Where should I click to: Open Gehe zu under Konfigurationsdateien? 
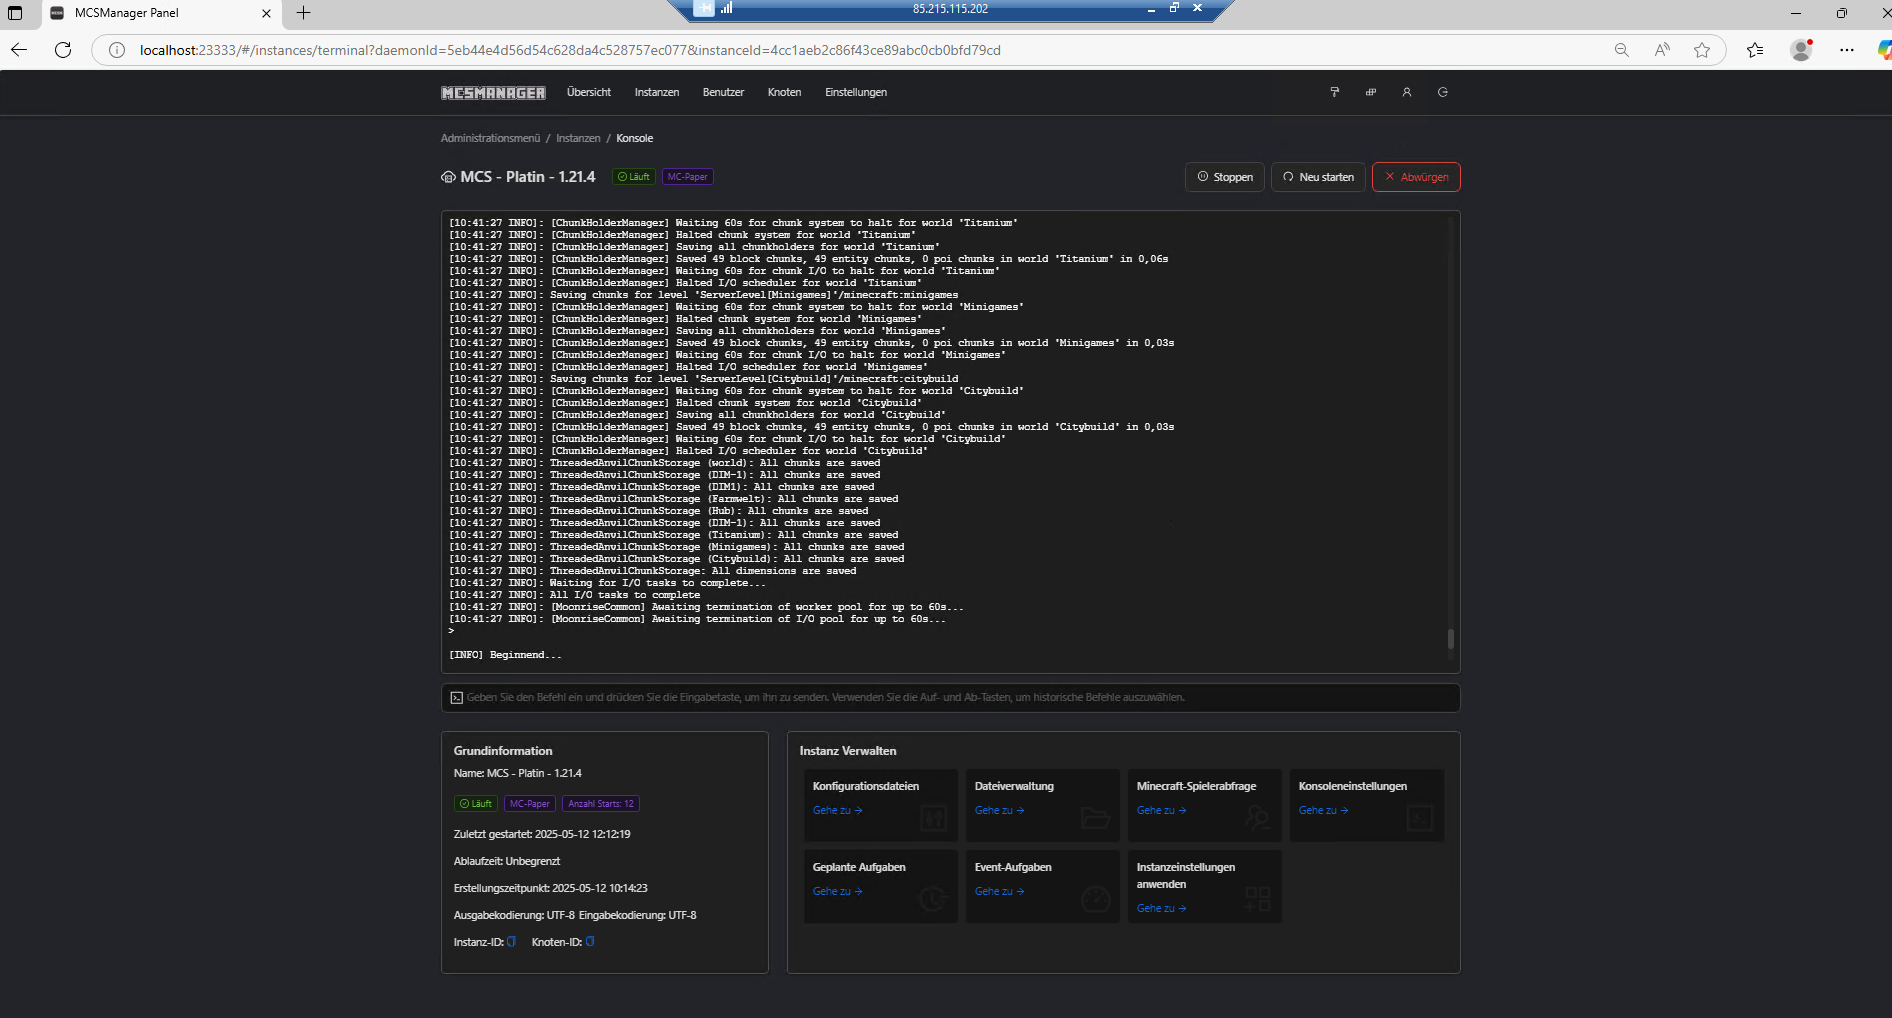[837, 810]
